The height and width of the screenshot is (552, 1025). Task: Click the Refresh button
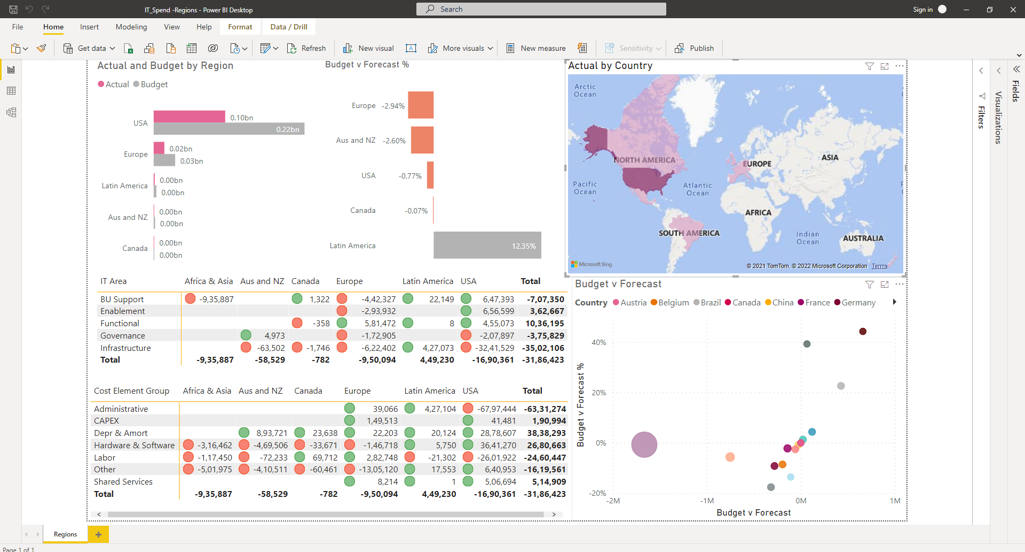[306, 48]
